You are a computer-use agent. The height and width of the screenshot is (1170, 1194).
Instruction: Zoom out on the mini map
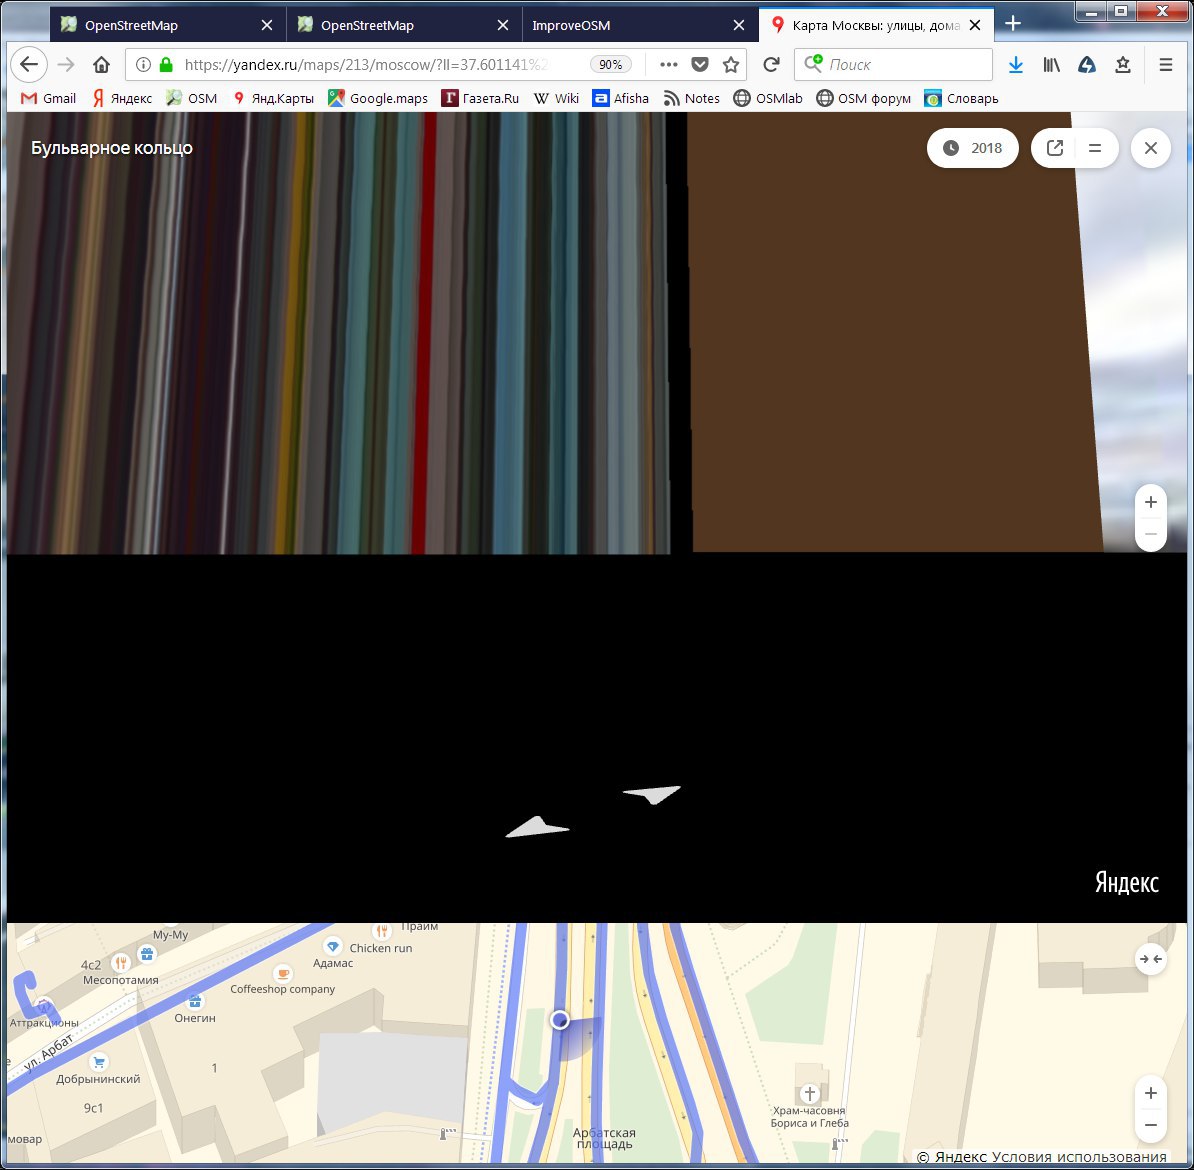click(1151, 1125)
